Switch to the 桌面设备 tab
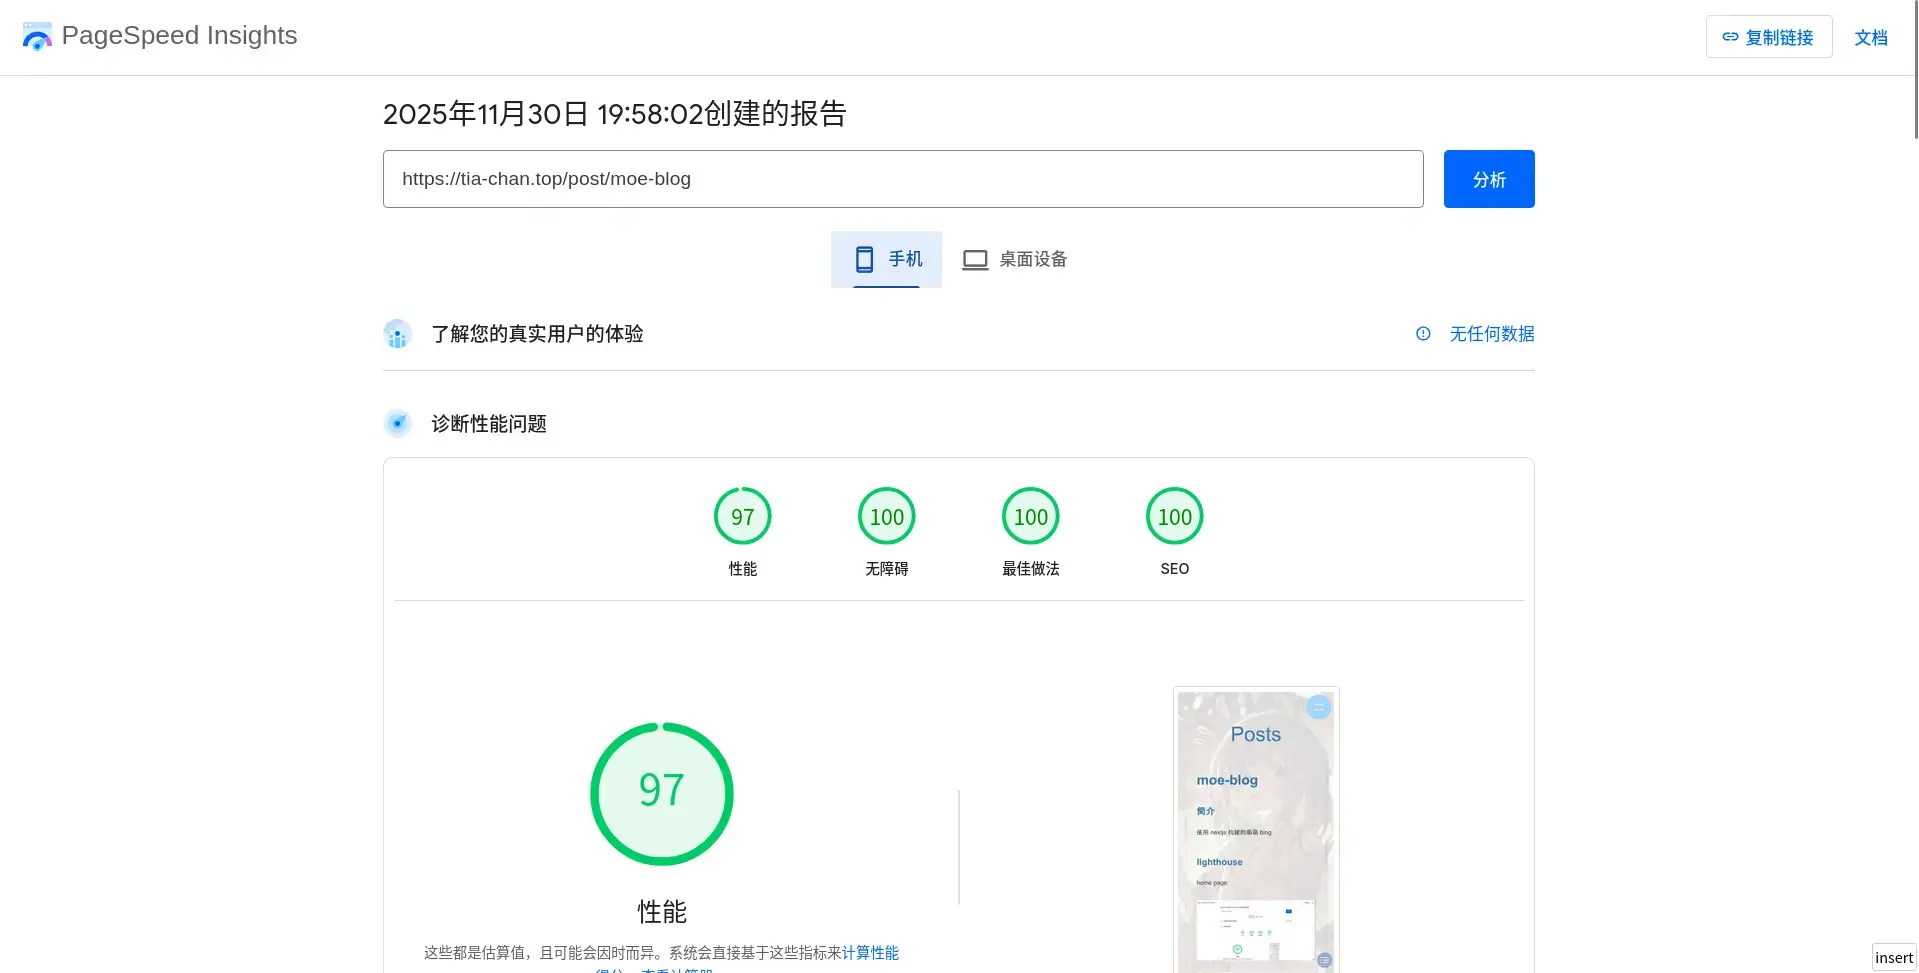Screen dimensions: 1919x973 (x=1014, y=260)
